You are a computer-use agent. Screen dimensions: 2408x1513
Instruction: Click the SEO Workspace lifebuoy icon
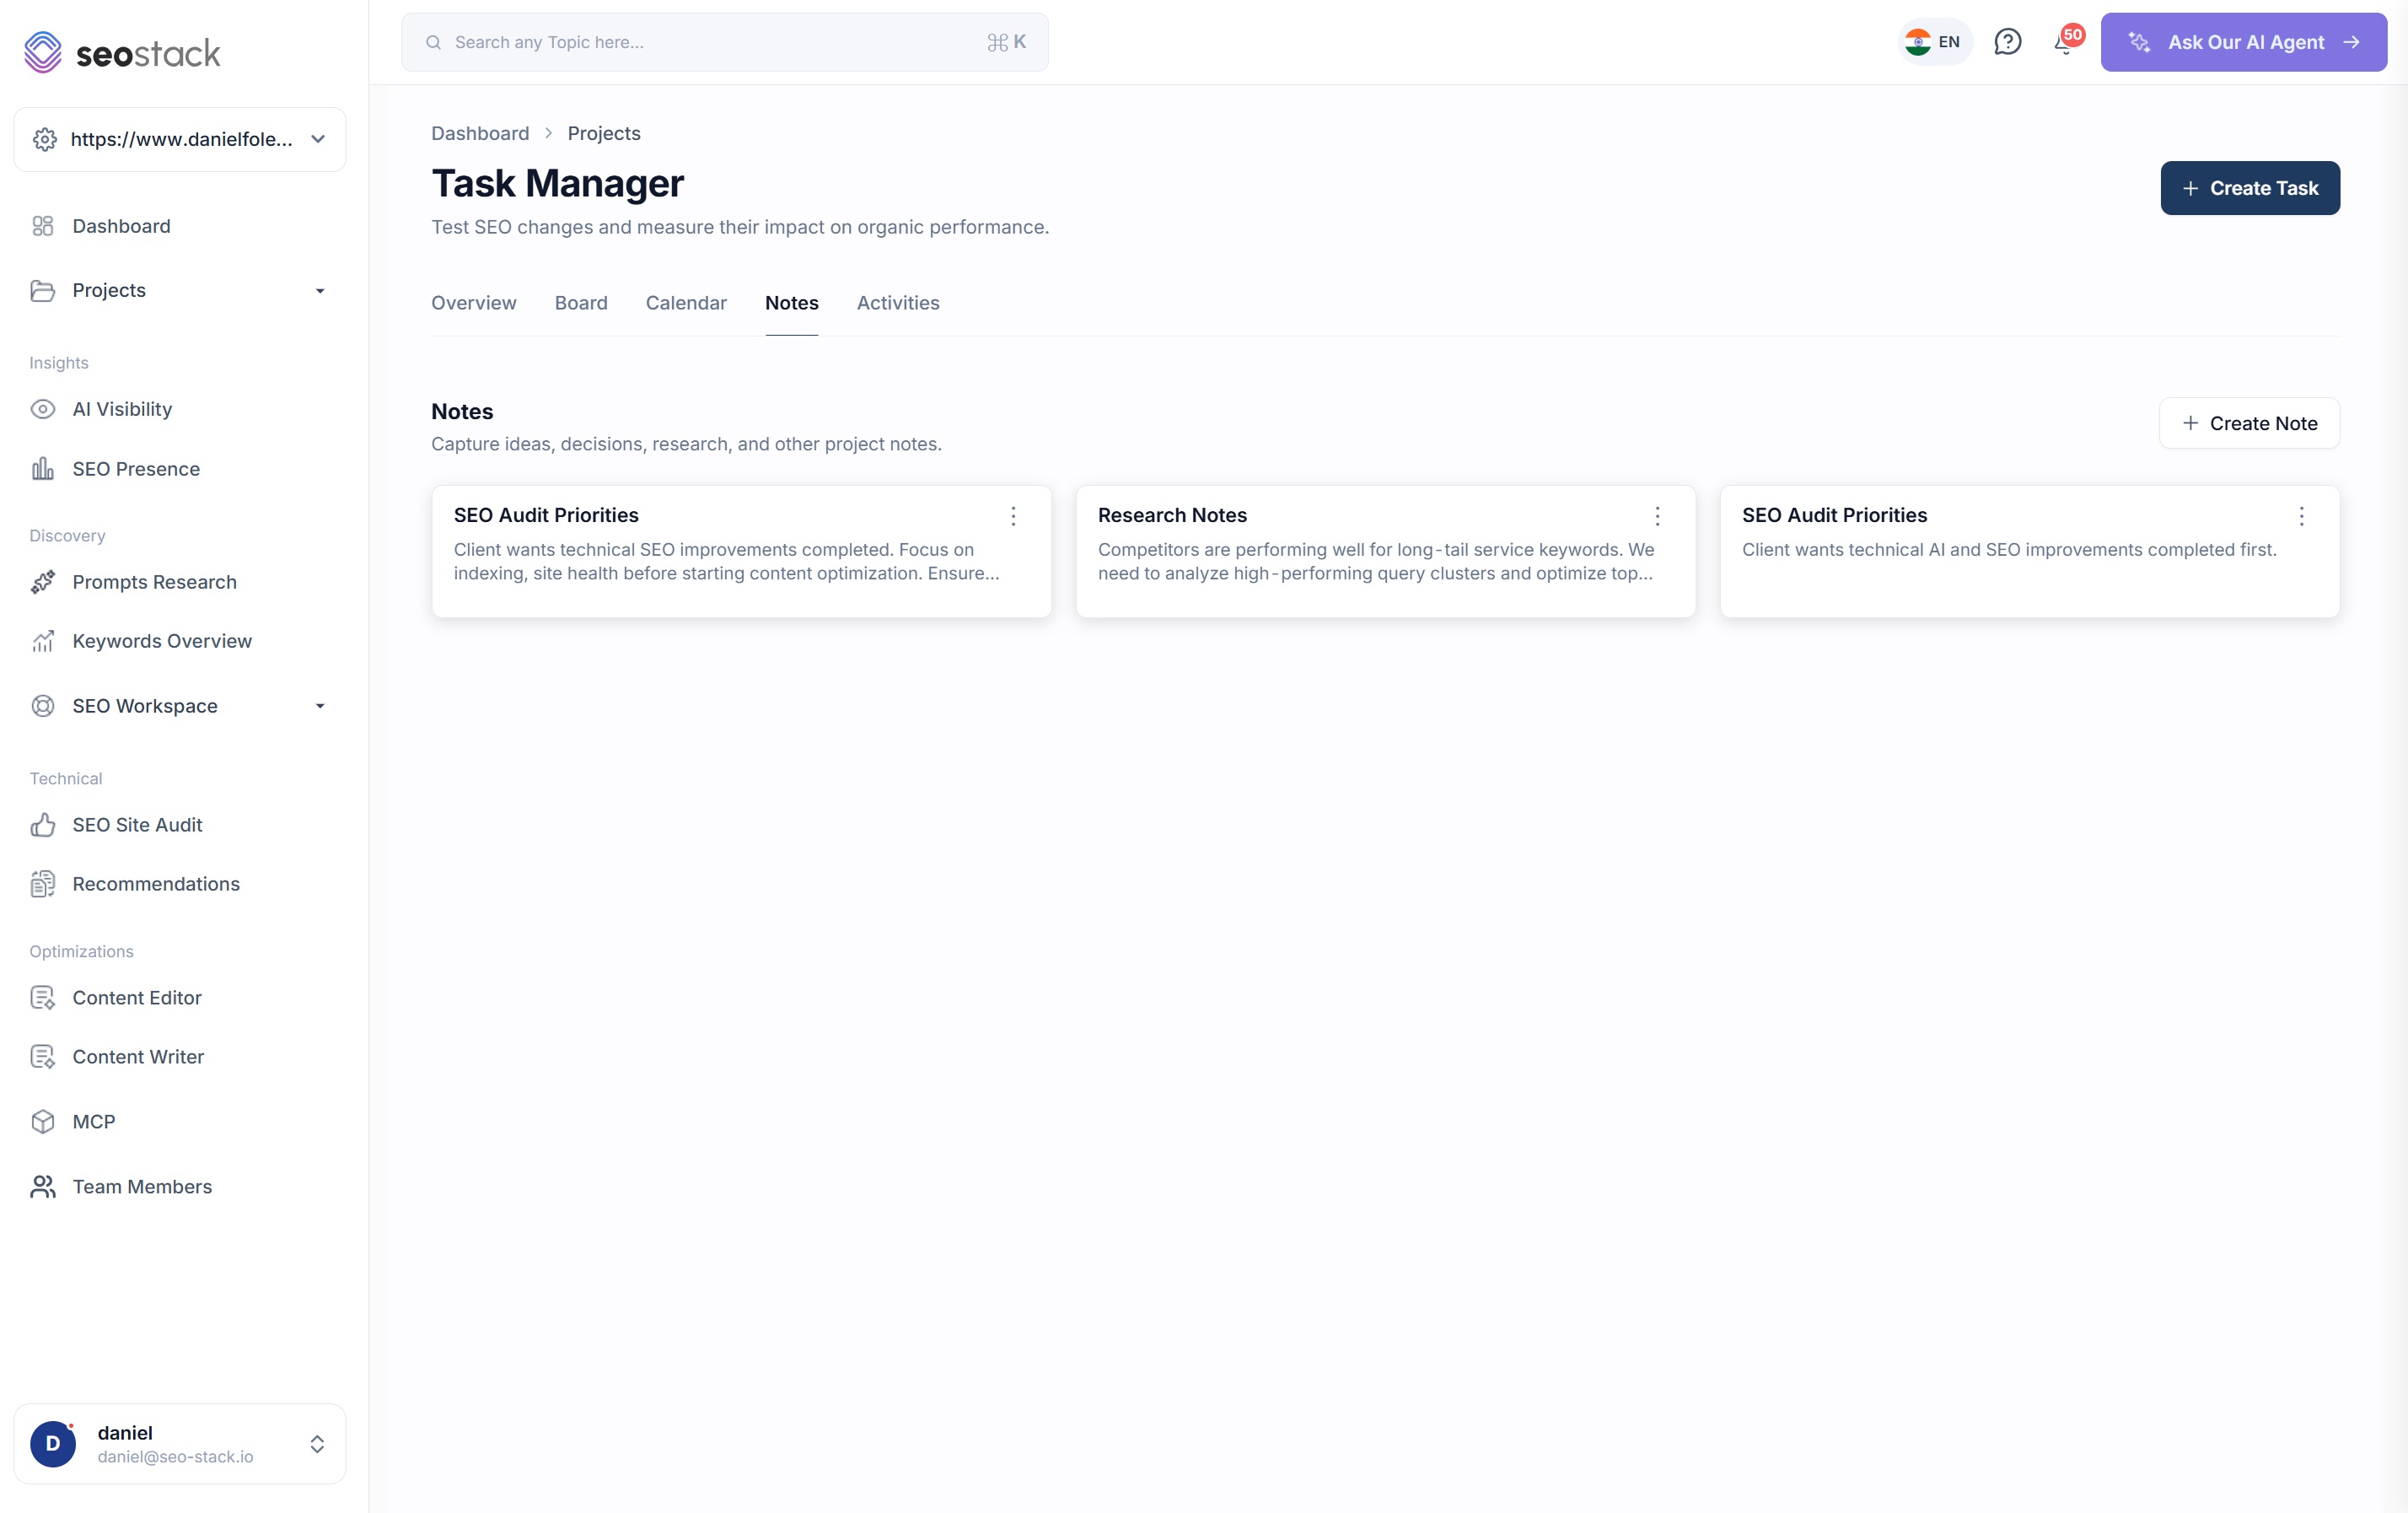point(43,706)
